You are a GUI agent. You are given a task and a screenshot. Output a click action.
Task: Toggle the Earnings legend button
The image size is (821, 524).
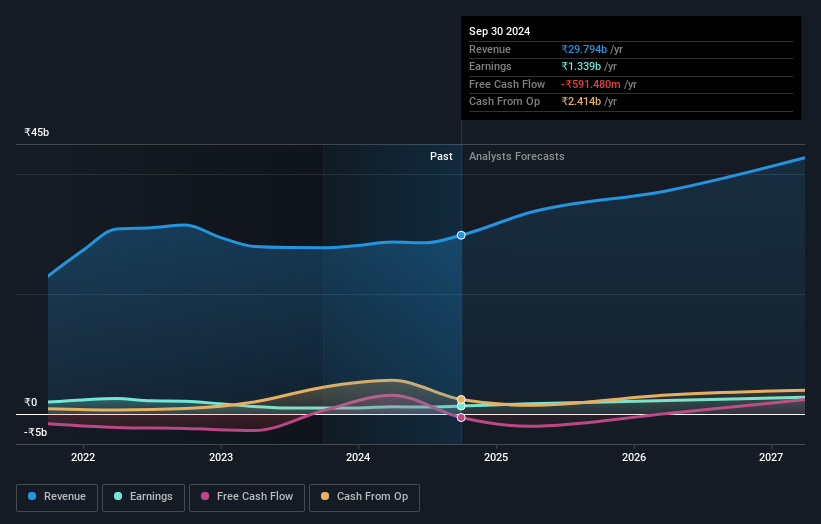tap(143, 497)
